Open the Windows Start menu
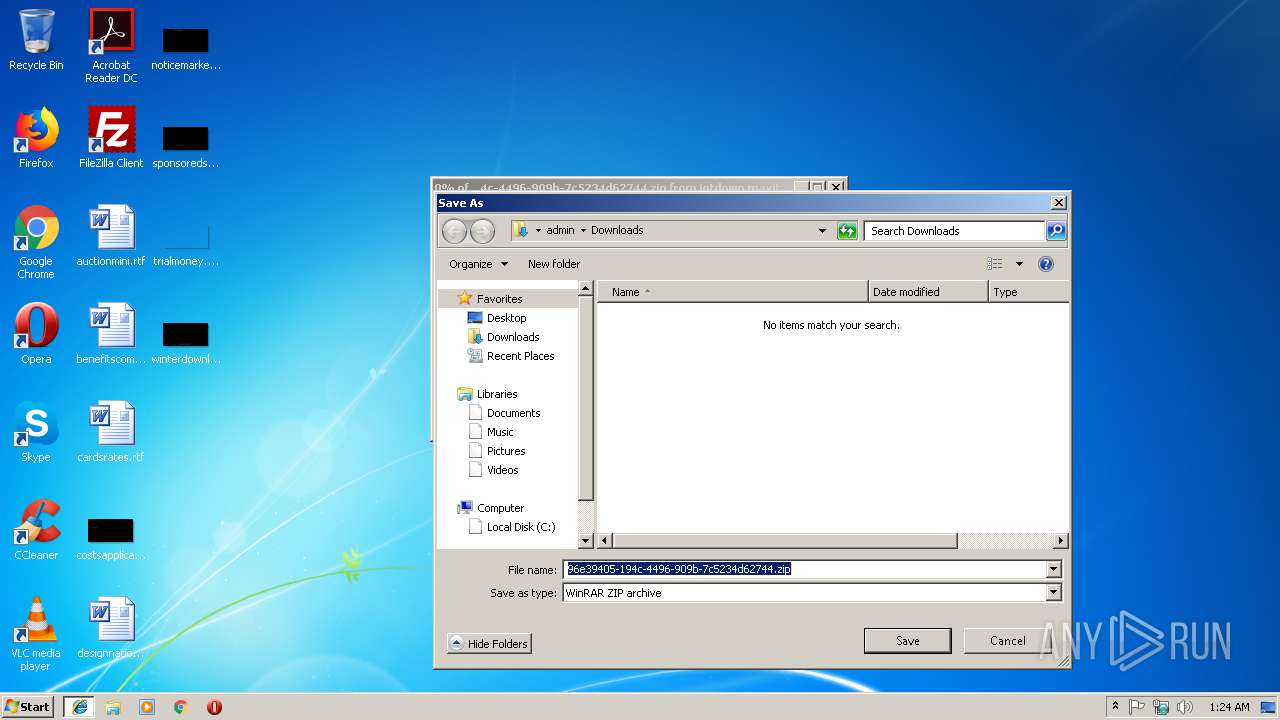This screenshot has width=1280, height=720. 28,707
